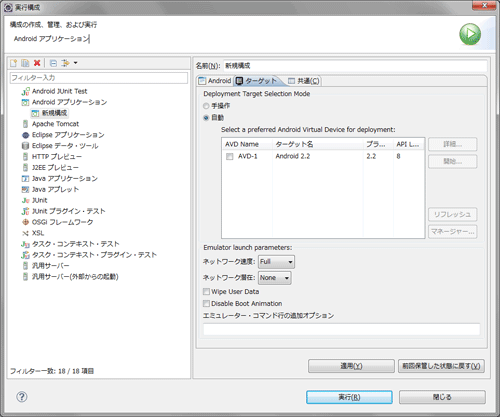Click the Java アプリケーション icon
The width and height of the screenshot is (500, 417).
26,179
